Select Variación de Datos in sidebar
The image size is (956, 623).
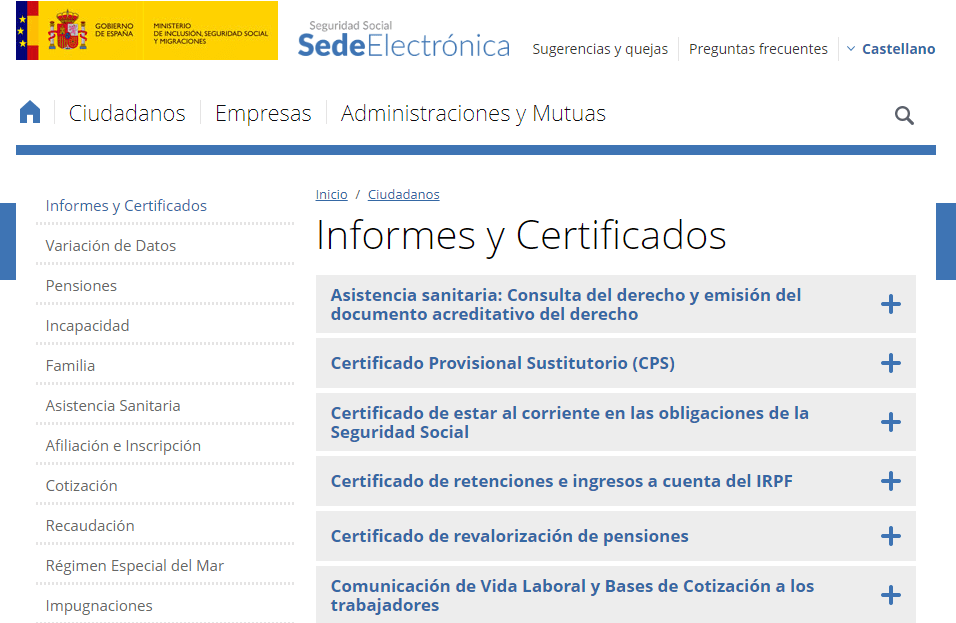[110, 246]
